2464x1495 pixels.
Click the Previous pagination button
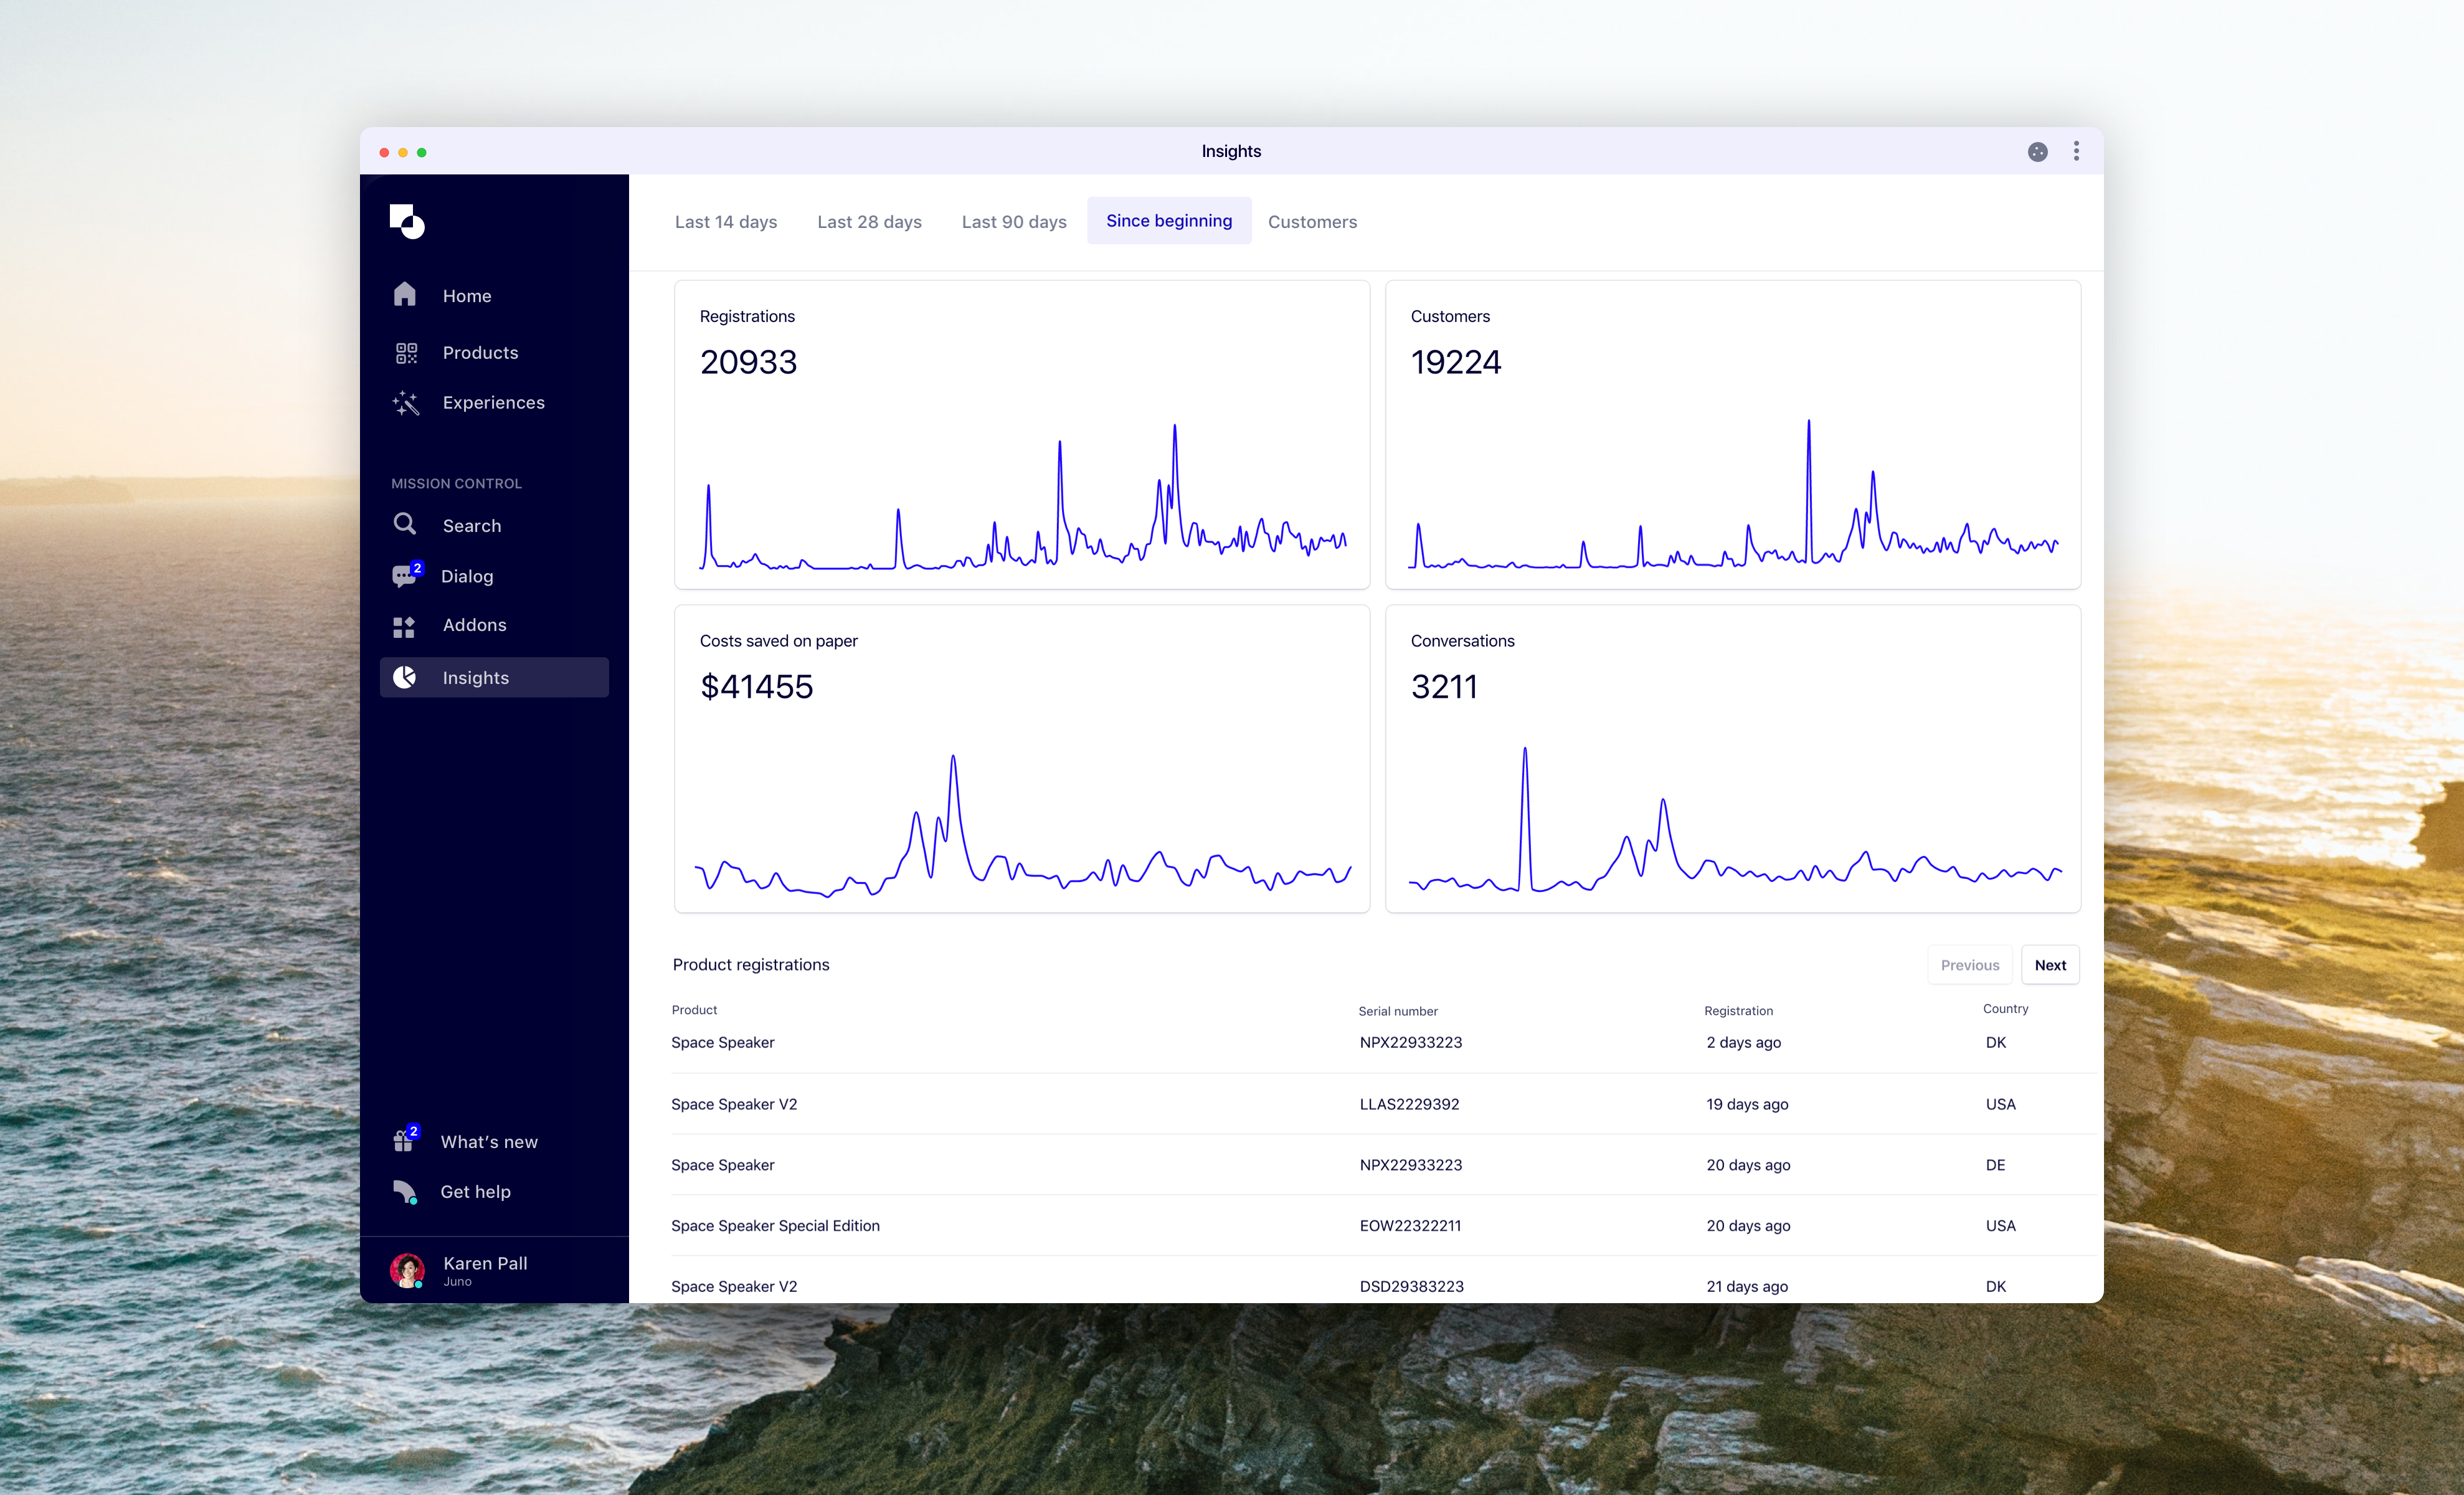pyautogui.click(x=1969, y=965)
